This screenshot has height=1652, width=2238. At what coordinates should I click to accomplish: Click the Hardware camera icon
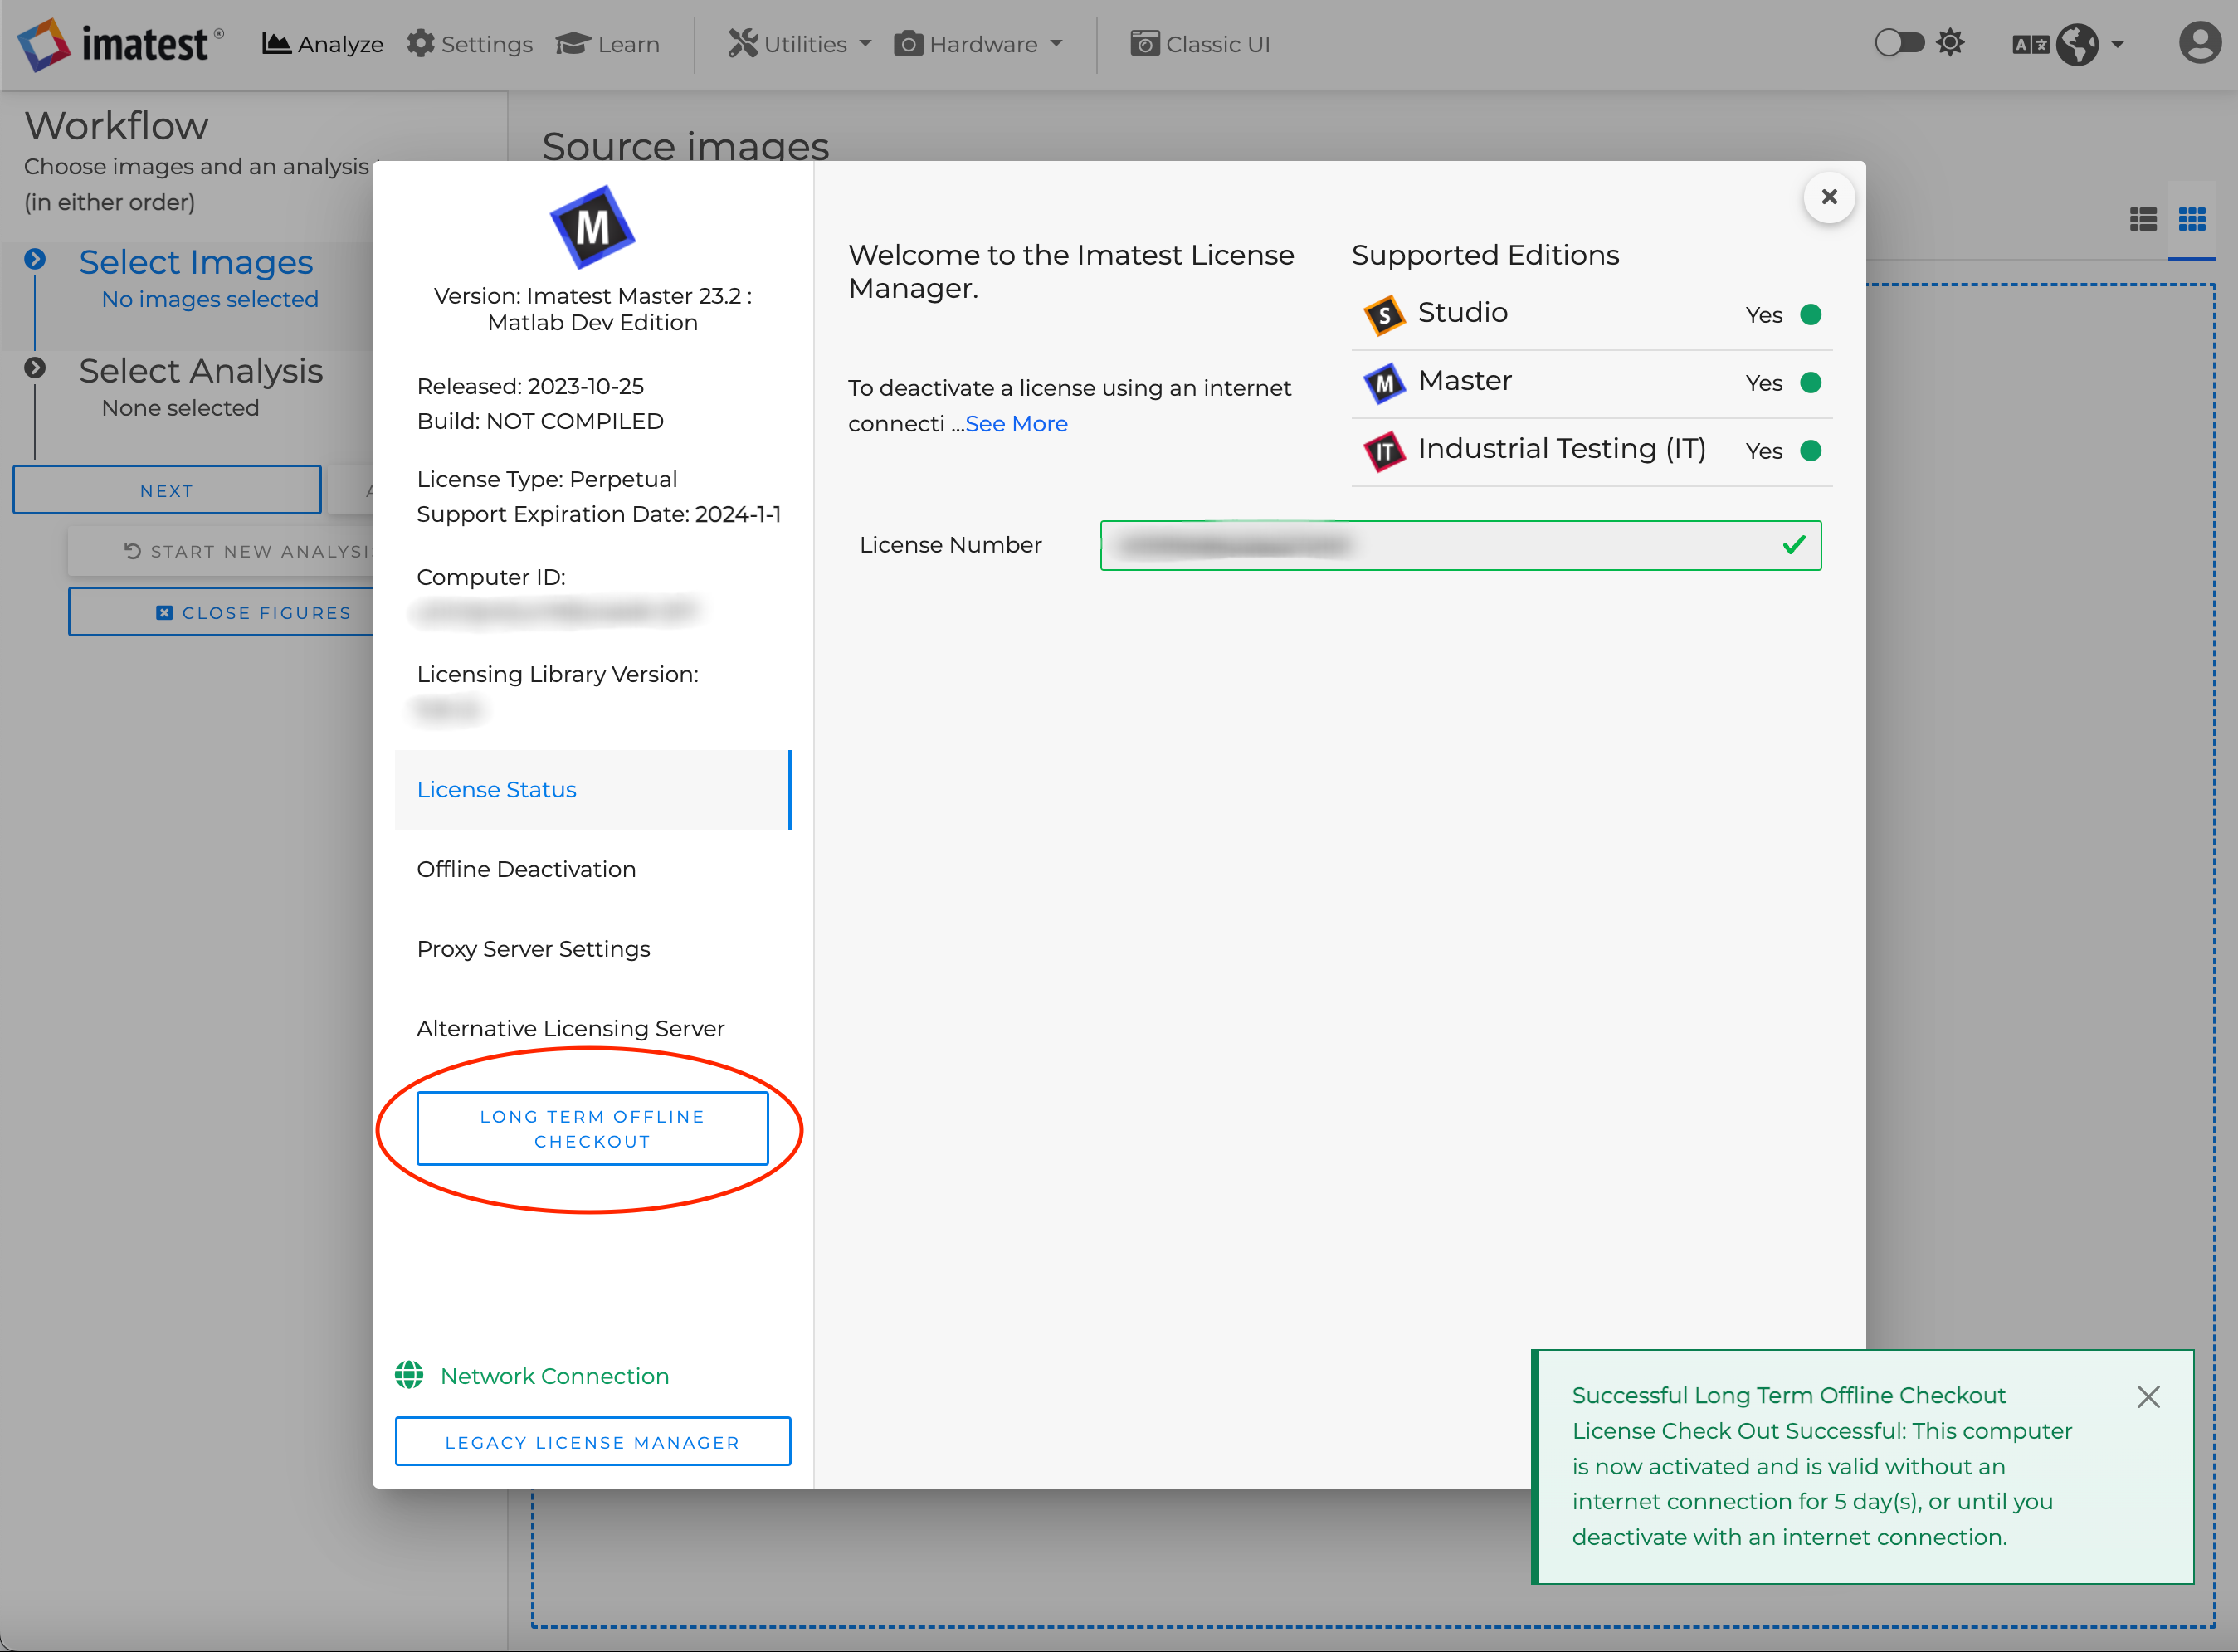click(908, 44)
